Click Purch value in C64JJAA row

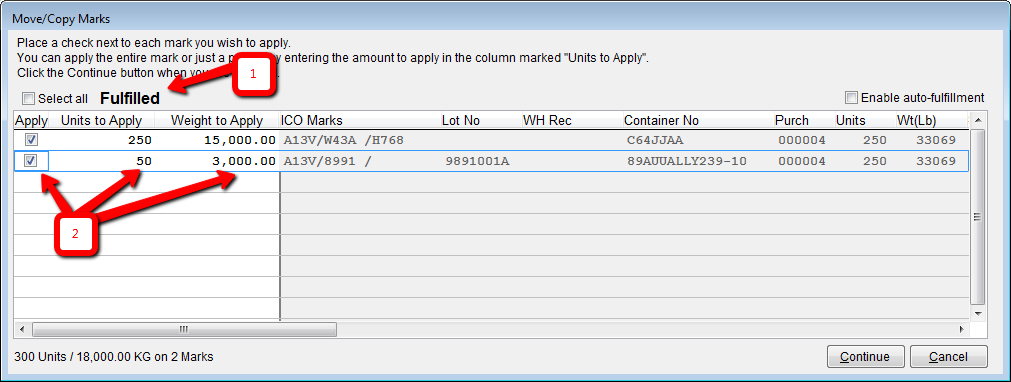pos(801,141)
